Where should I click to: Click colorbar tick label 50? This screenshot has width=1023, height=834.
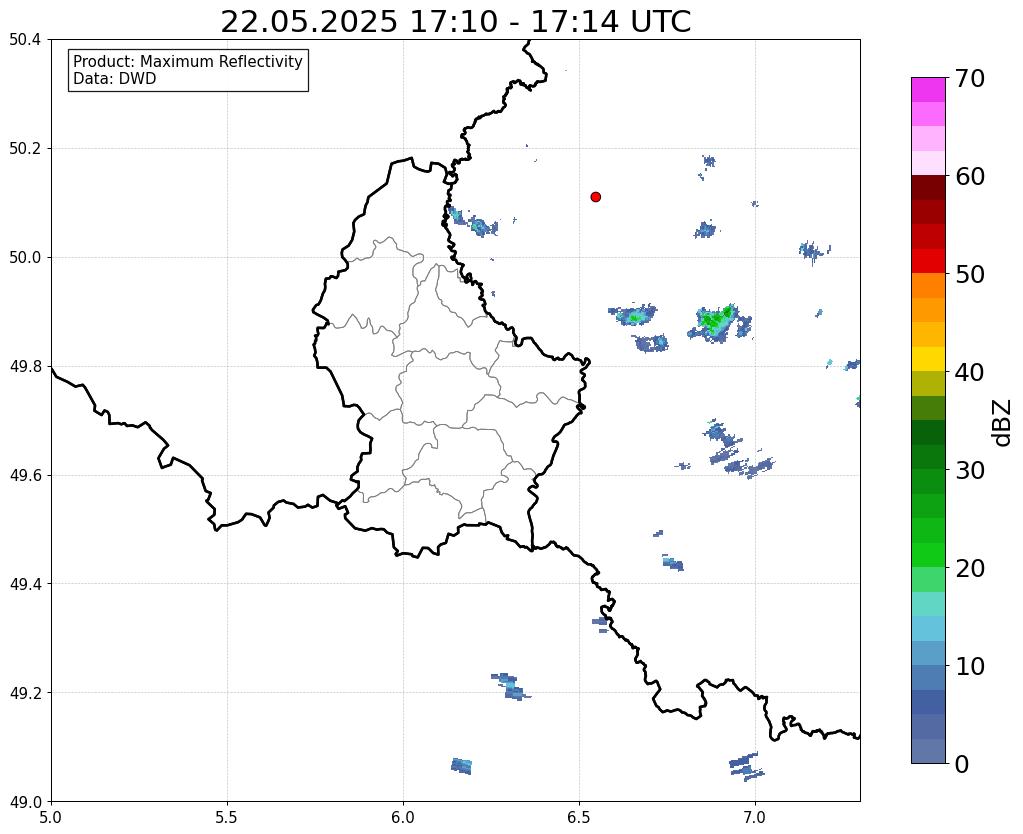coord(970,274)
